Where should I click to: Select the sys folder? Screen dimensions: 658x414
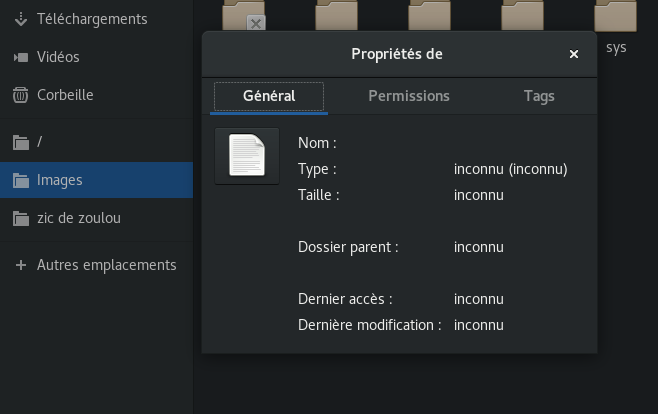click(616, 18)
